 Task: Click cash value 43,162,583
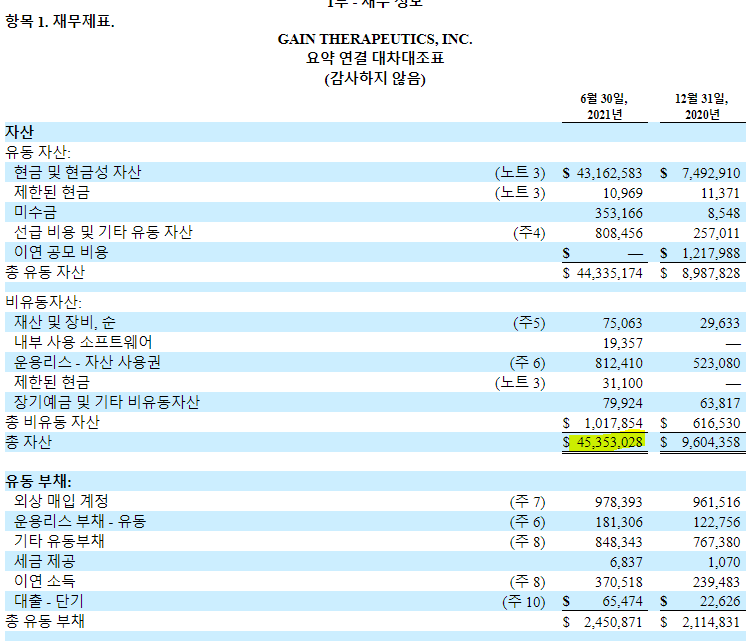[609, 173]
